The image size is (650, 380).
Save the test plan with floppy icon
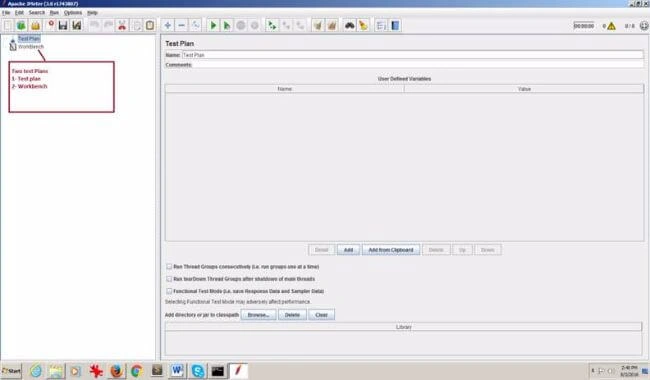point(63,26)
